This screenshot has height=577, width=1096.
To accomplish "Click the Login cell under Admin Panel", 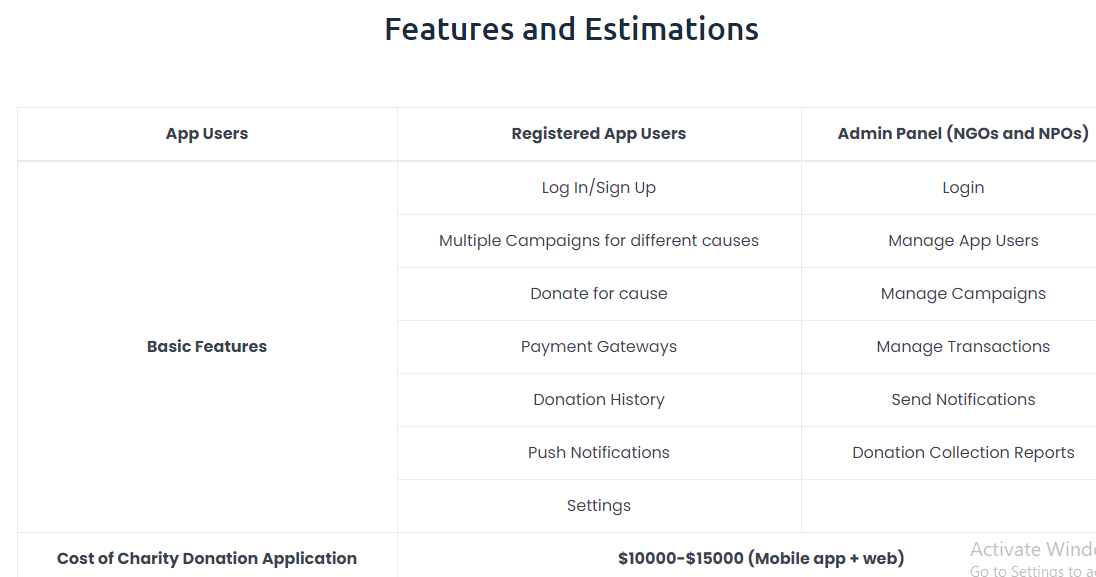I will point(963,187).
